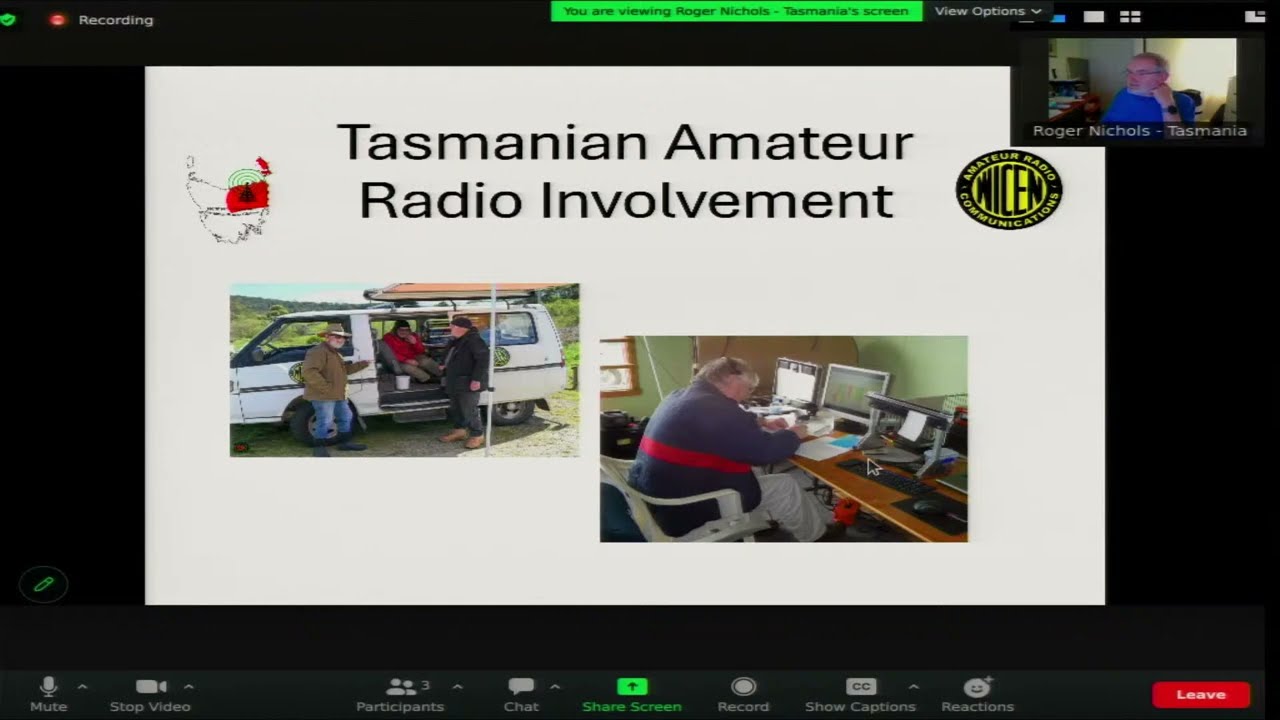Click the WICEN Amateur Radio logo

pyautogui.click(x=1009, y=190)
